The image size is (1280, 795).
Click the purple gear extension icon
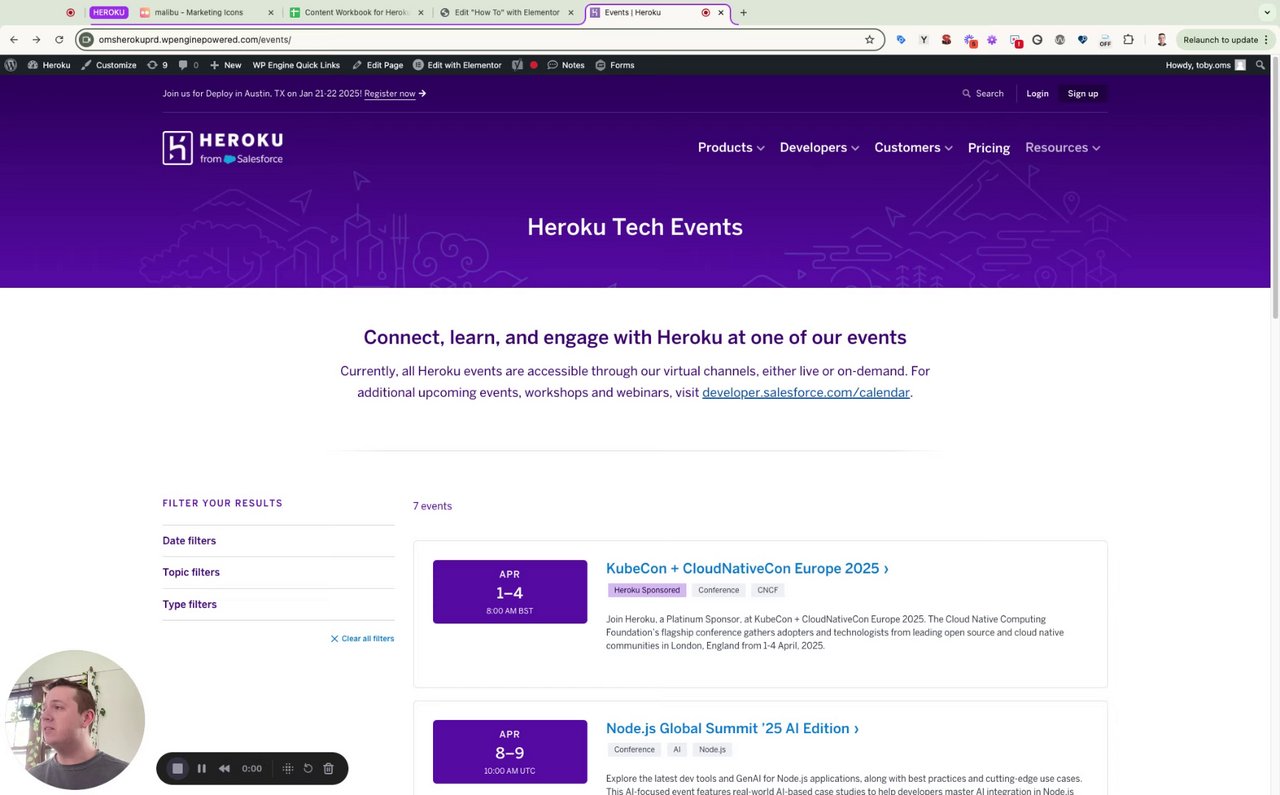(992, 40)
